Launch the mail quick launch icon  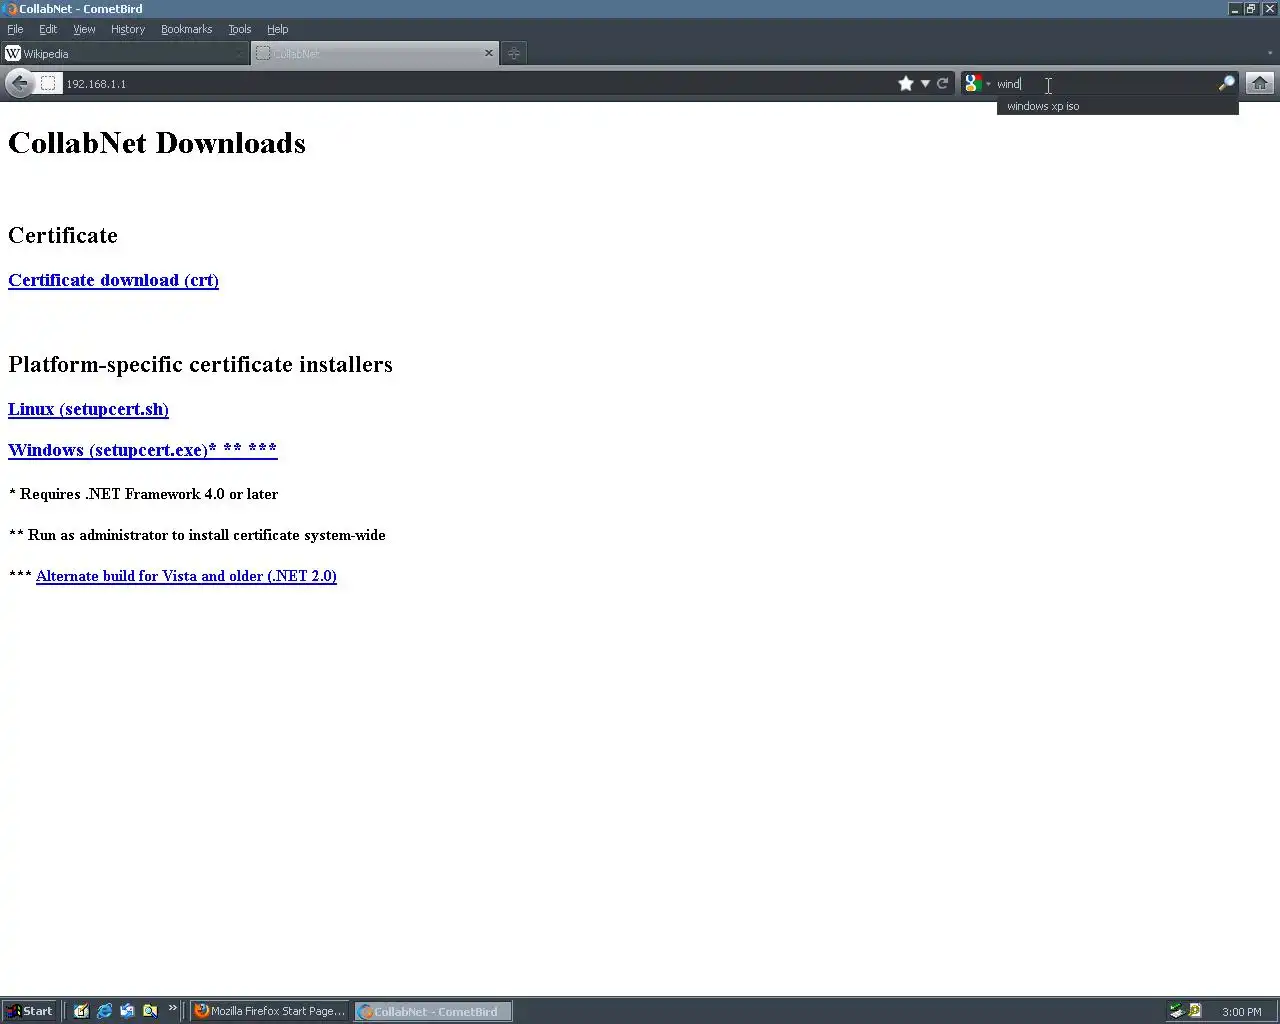tap(127, 1011)
